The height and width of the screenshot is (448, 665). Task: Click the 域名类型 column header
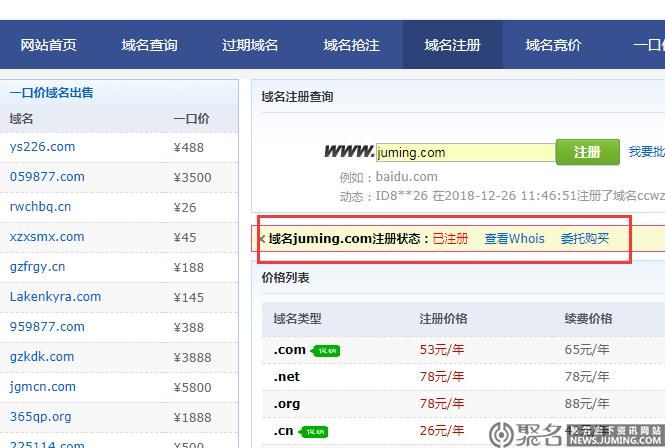click(297, 319)
